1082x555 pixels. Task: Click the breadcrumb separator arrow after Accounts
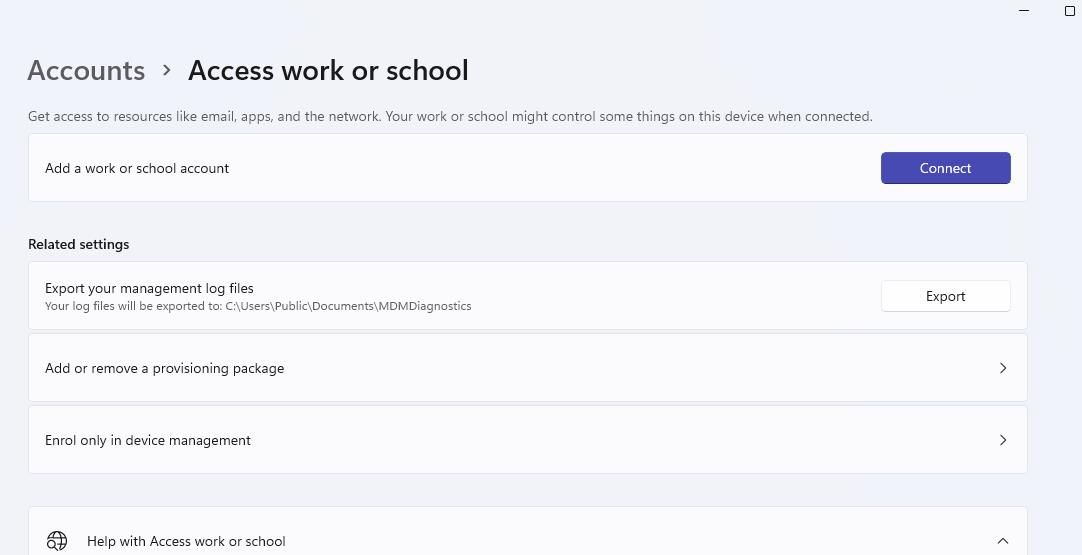coord(167,70)
